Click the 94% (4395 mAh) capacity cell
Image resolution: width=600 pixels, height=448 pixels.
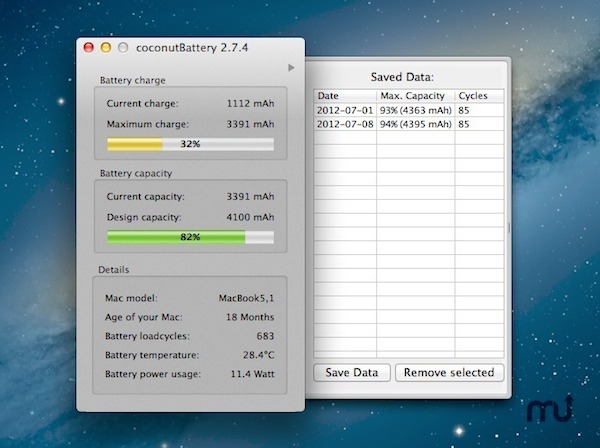point(415,123)
